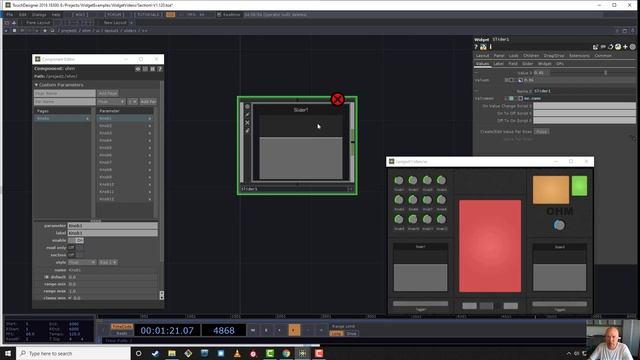Switch to the Label parameter page

(x=498, y=64)
